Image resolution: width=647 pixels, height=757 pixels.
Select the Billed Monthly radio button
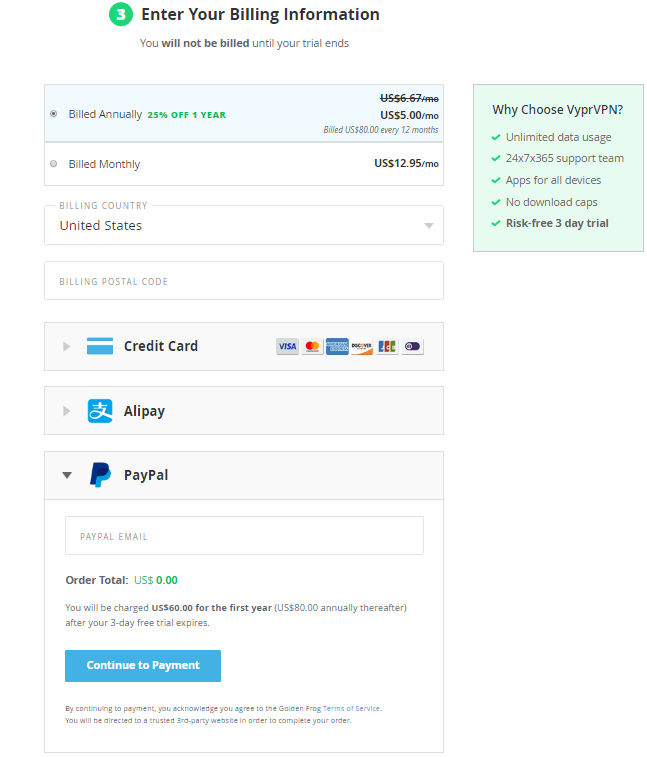(x=54, y=164)
